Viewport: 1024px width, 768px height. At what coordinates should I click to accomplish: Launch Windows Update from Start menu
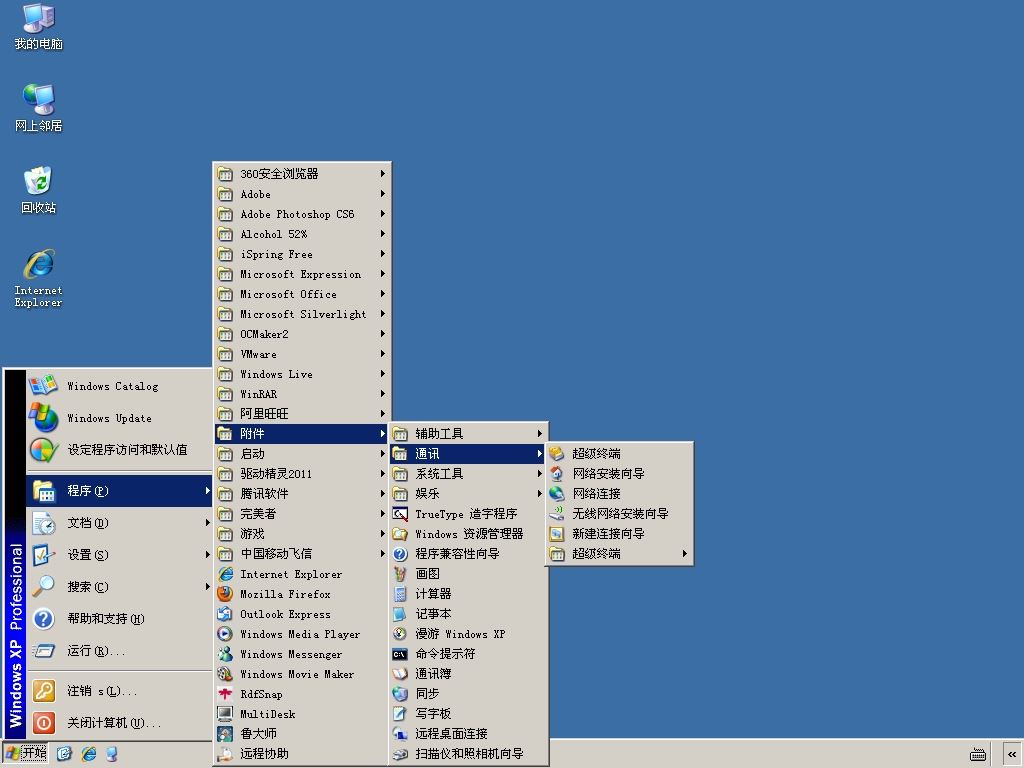120,418
